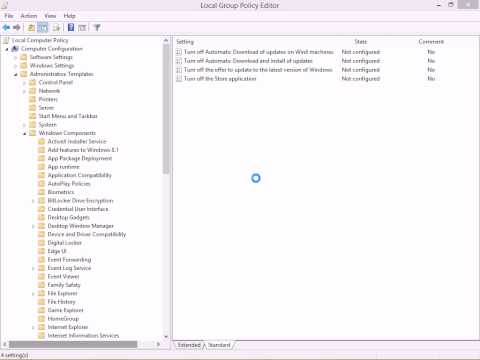
Task: Open the Action menu
Action: click(x=29, y=16)
